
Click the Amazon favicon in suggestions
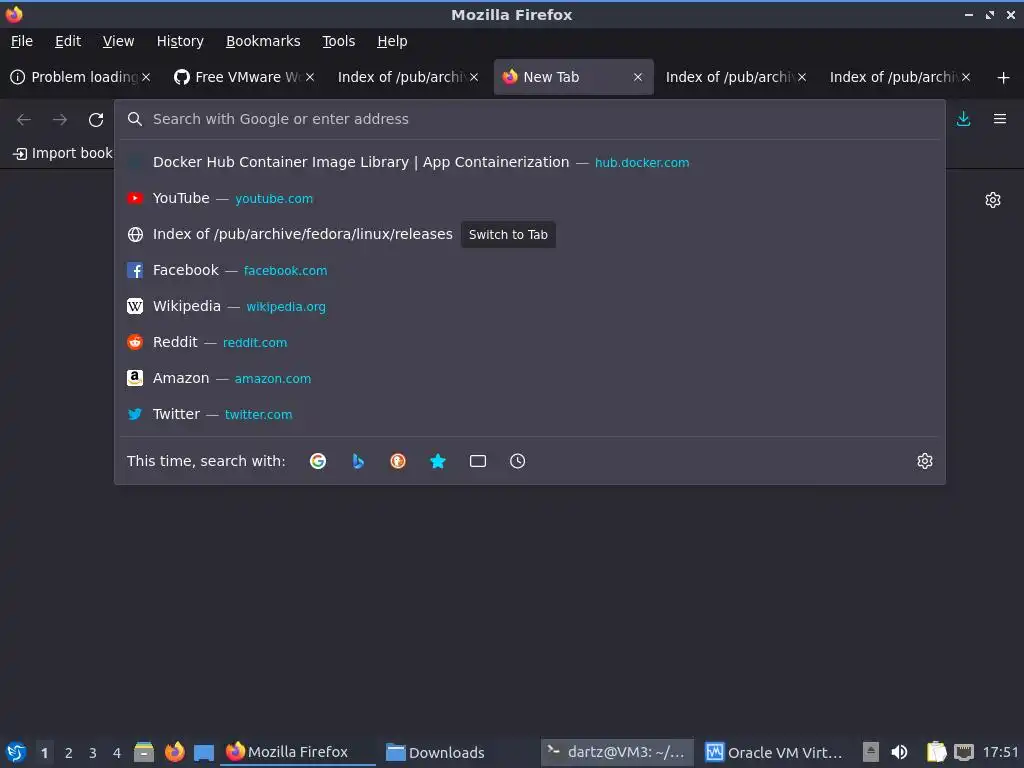coord(135,378)
